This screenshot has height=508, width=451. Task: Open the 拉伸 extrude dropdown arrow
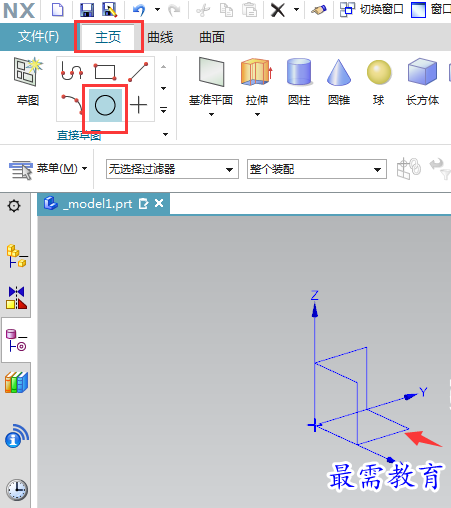257,114
